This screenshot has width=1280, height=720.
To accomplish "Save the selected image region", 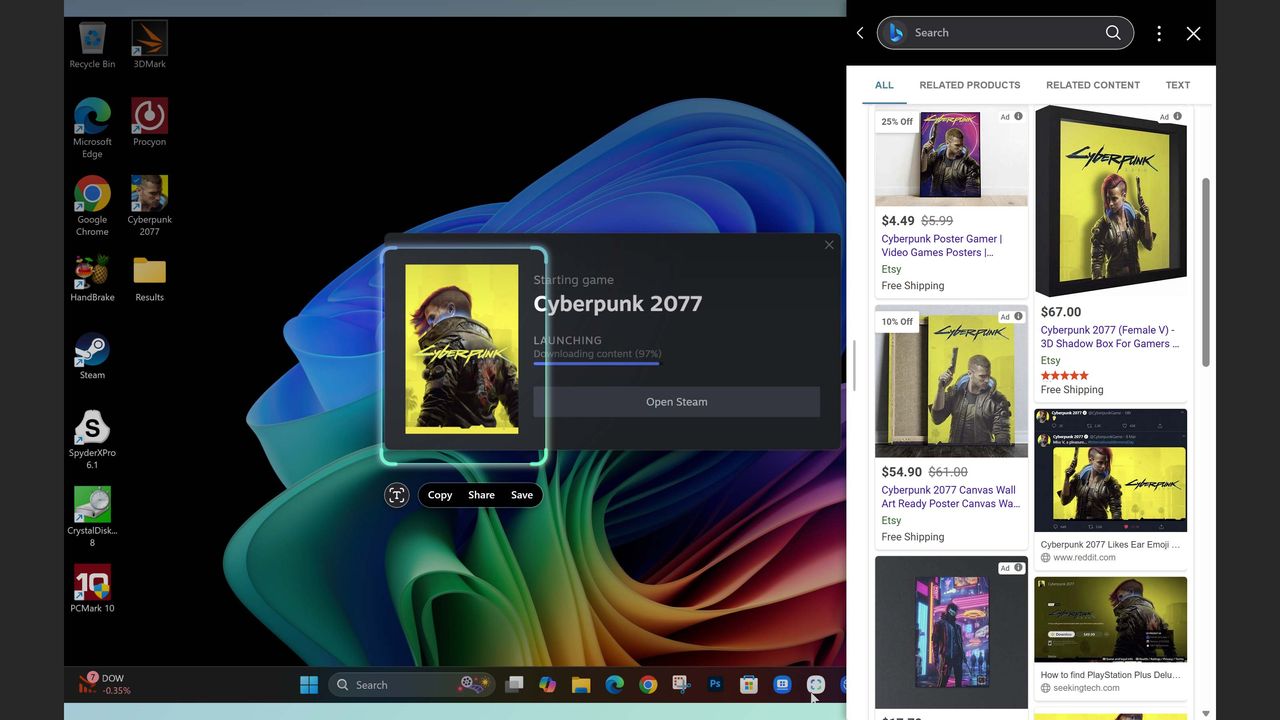I will click(x=522, y=495).
